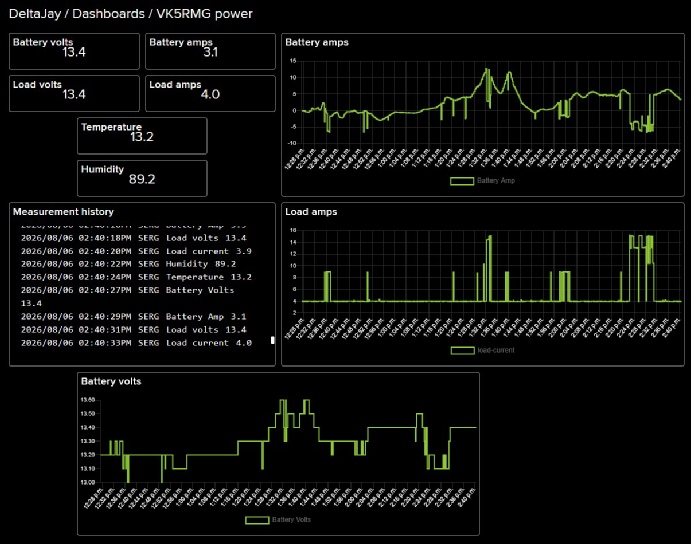This screenshot has height=544, width=691.
Task: Go to Dashboards in the breadcrumb
Action: click(x=108, y=14)
